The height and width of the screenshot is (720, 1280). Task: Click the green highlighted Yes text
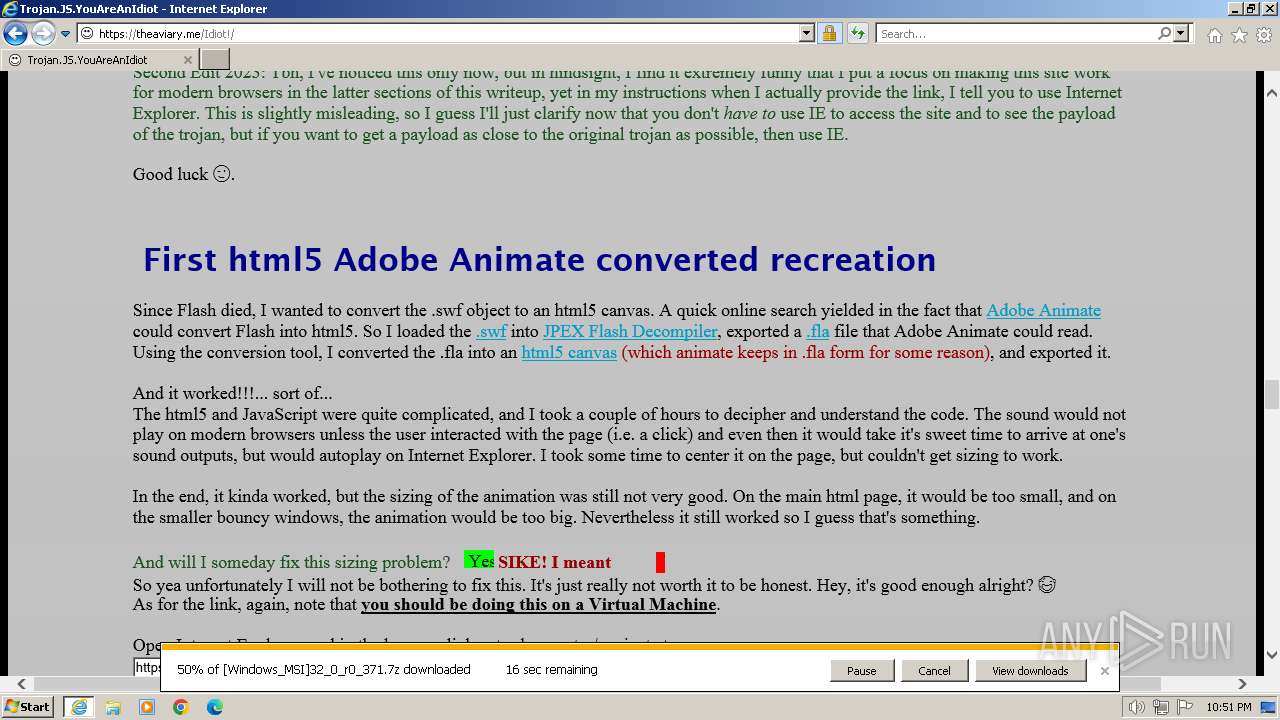click(479, 560)
